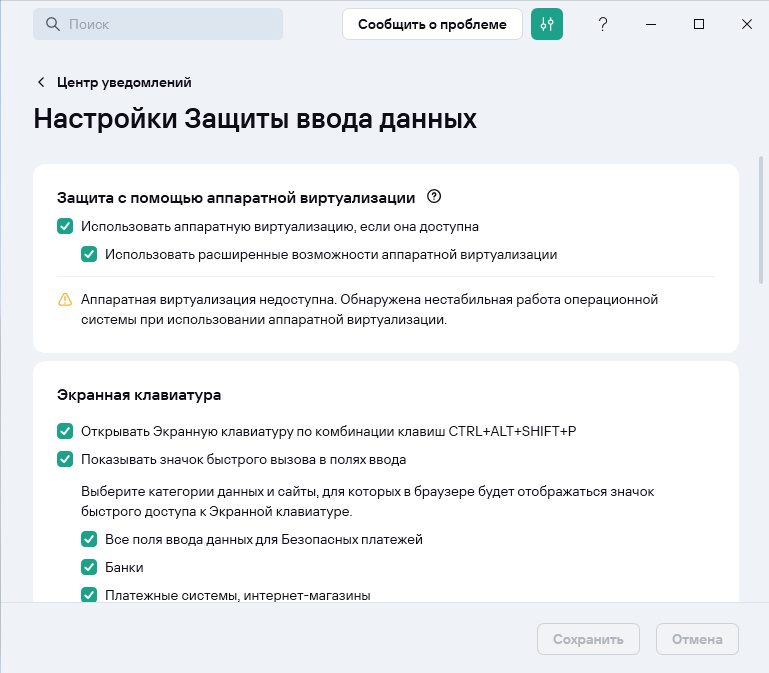Click the Отмена button
Screen dimensions: 769x673
[697, 639]
